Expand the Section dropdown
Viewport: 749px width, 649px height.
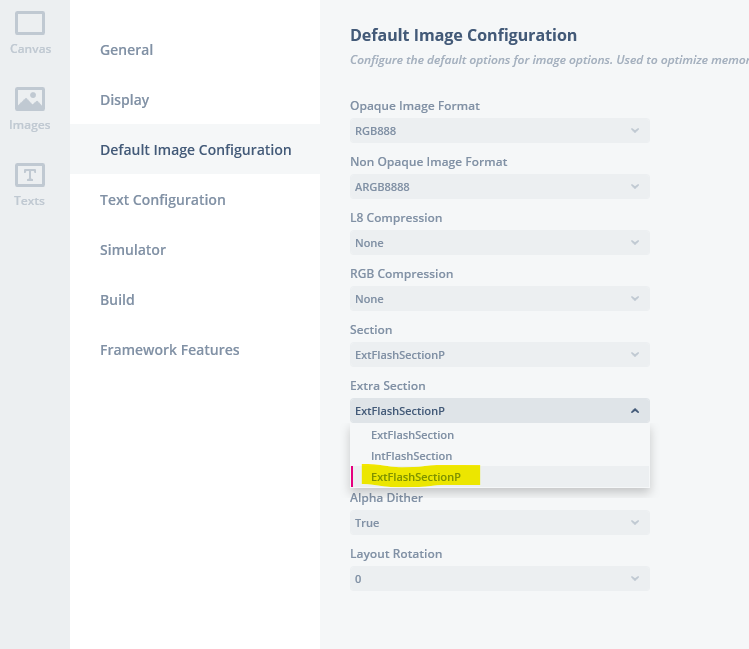coord(499,355)
